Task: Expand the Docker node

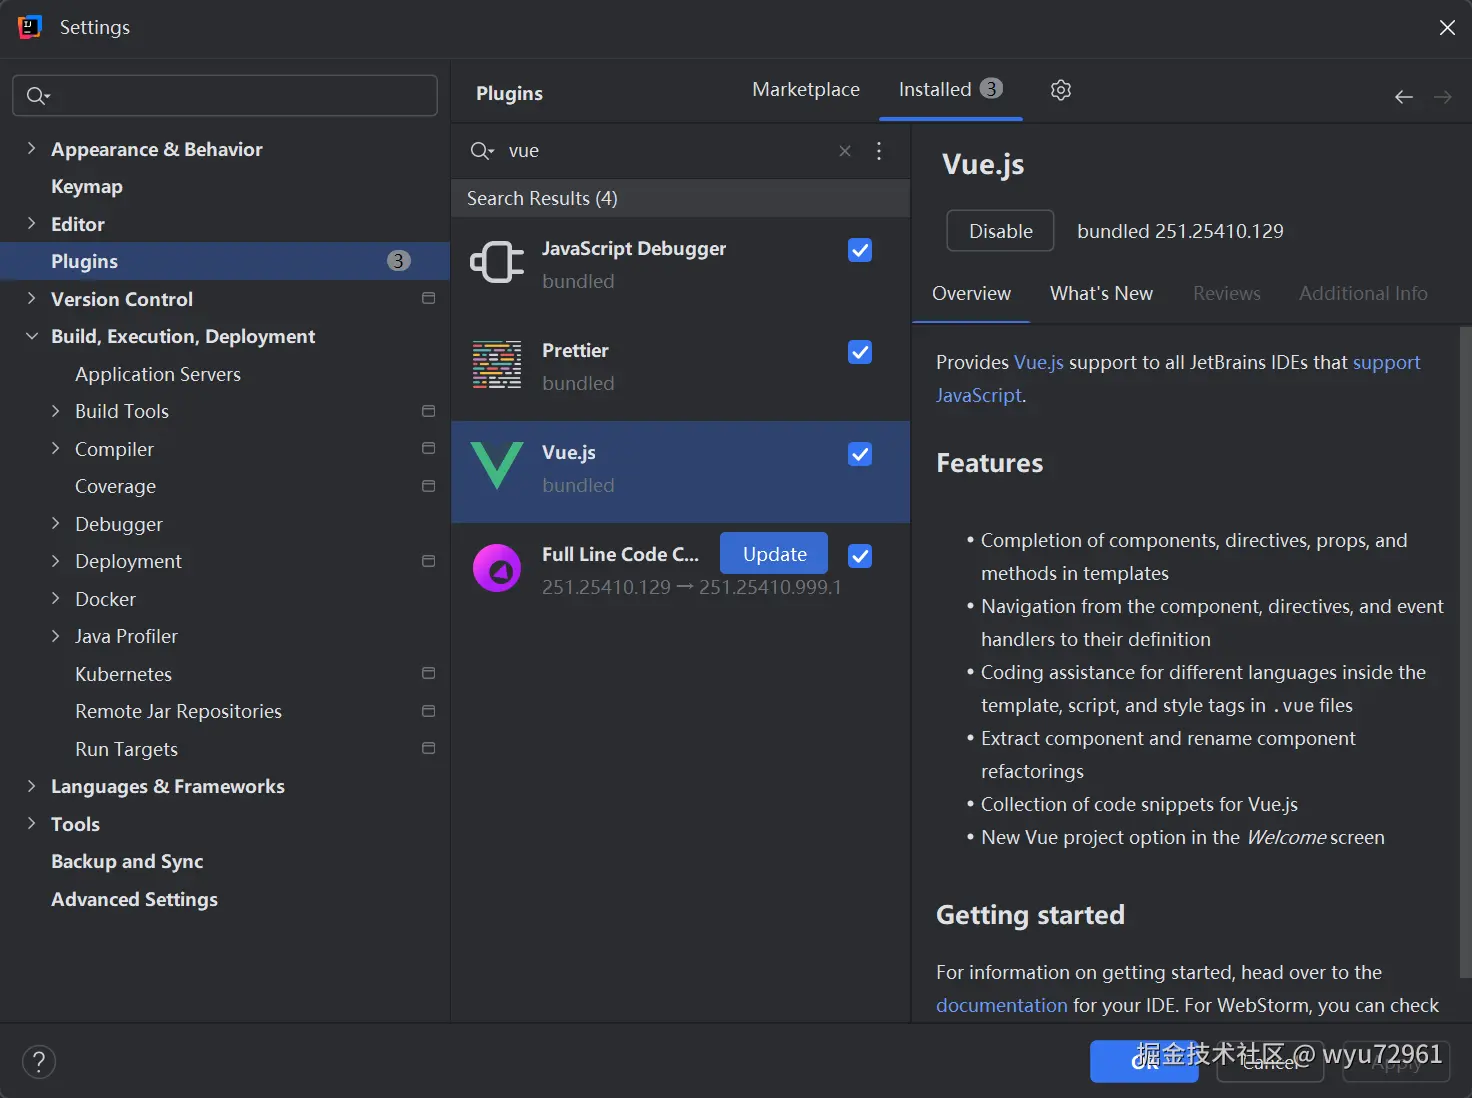Action: [55, 599]
